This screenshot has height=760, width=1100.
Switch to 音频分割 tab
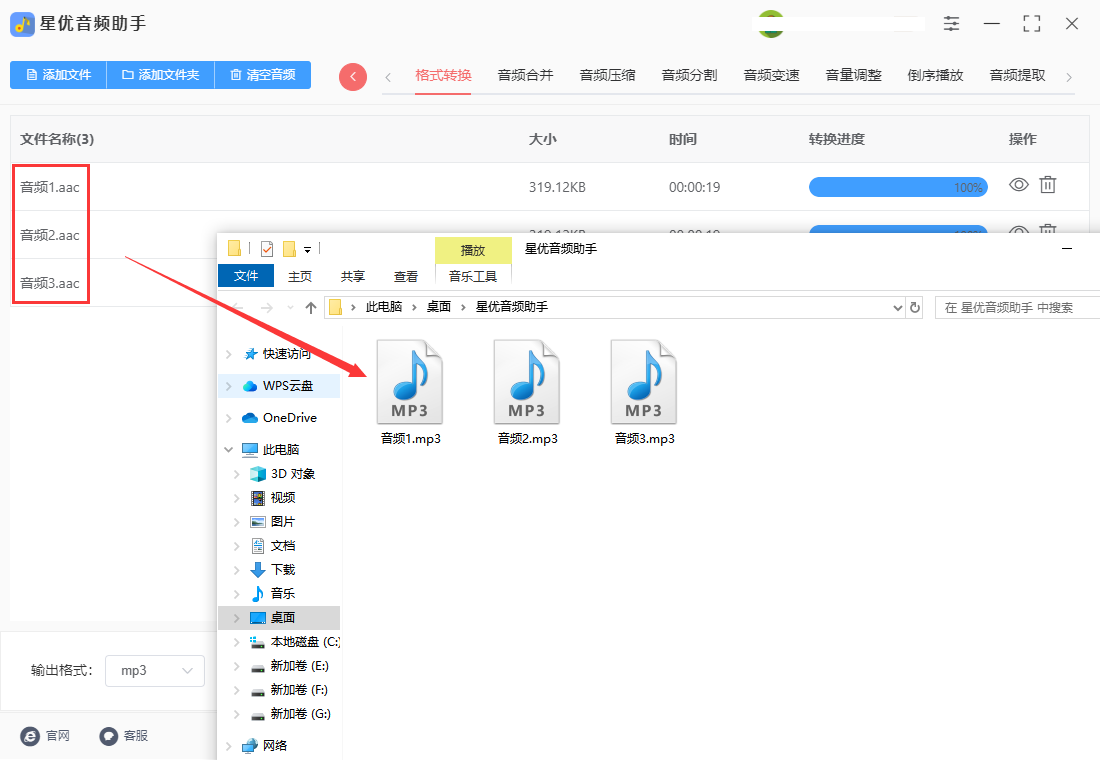[690, 76]
